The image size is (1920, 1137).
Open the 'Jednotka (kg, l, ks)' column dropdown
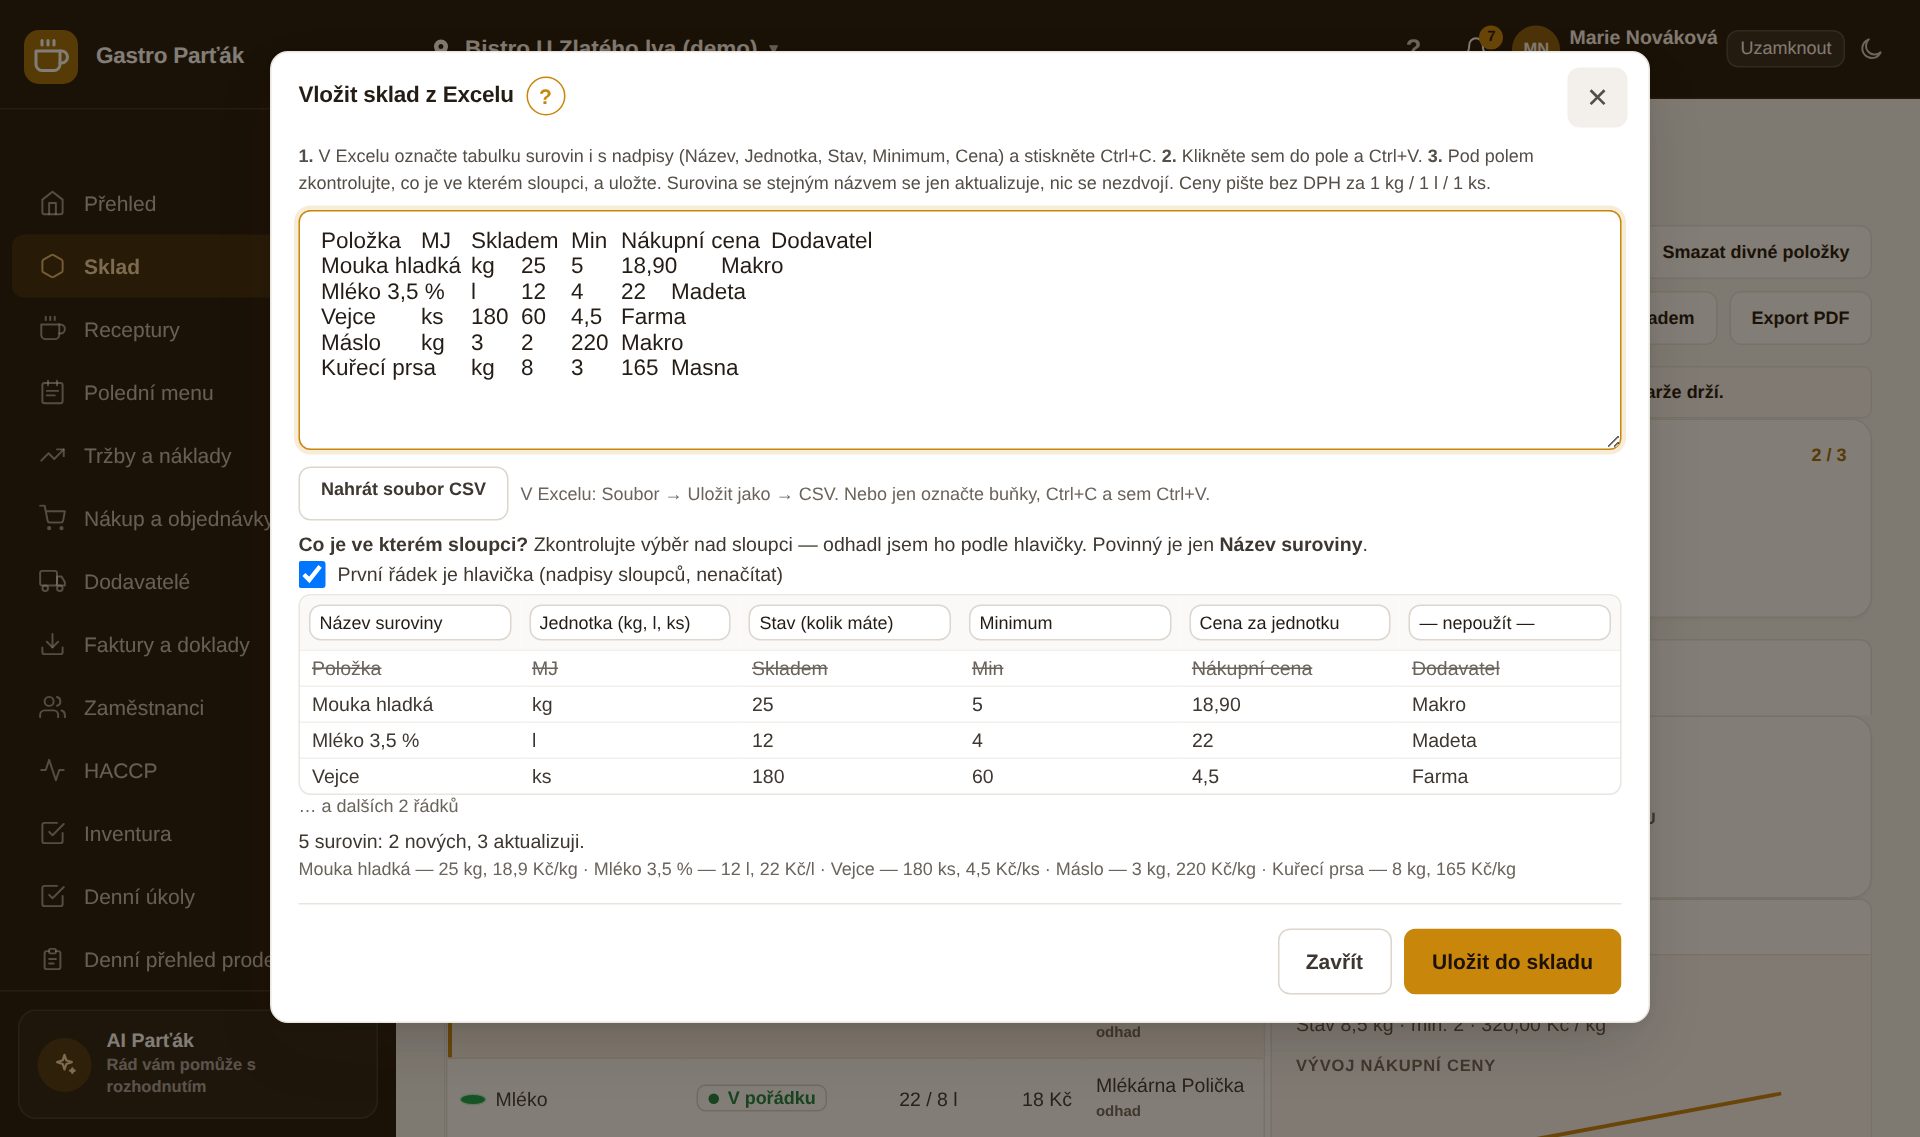click(x=630, y=623)
